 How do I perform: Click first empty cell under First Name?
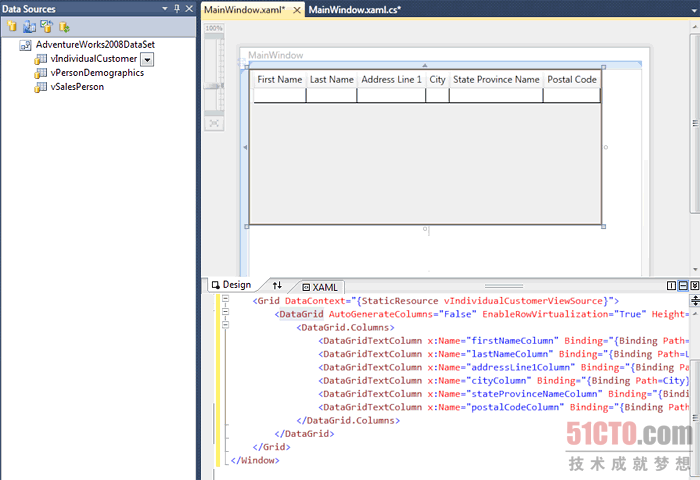279,96
